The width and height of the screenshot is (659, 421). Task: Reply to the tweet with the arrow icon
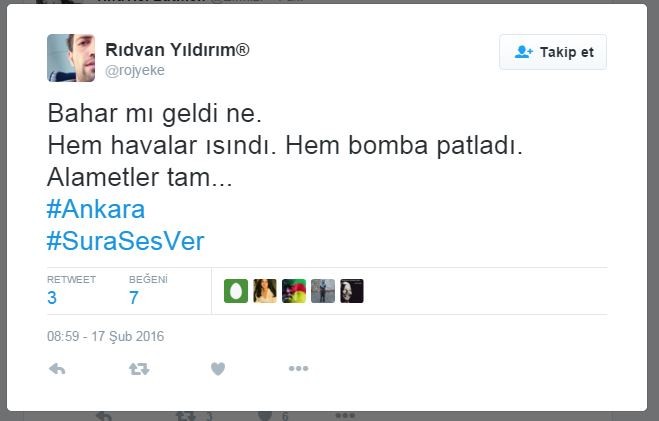tap(57, 369)
